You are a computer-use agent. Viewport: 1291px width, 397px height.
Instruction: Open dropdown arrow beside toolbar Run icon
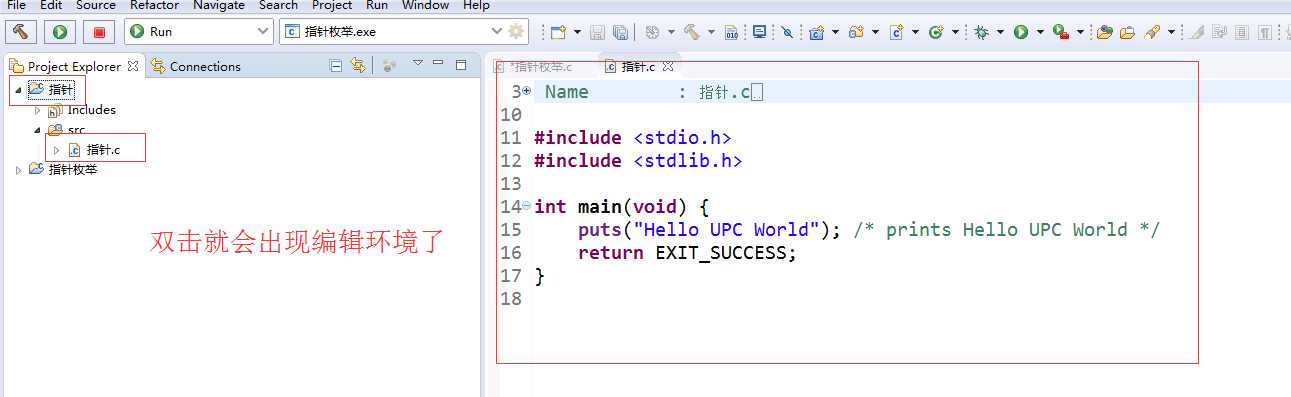coord(1040,32)
